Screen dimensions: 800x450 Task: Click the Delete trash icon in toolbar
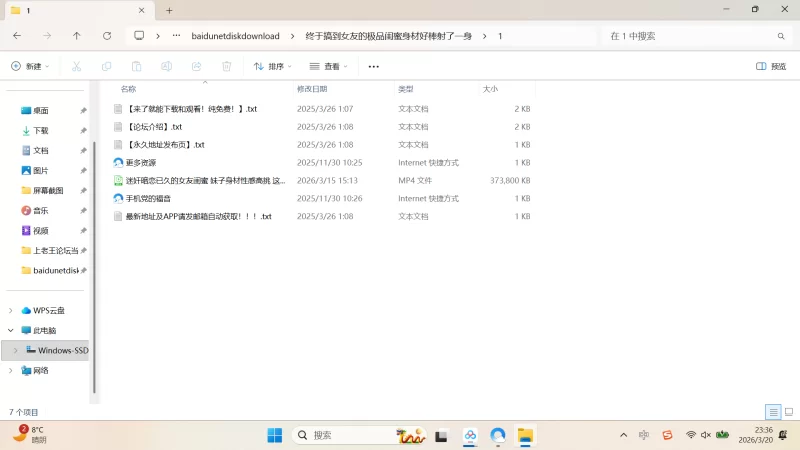pos(226,66)
